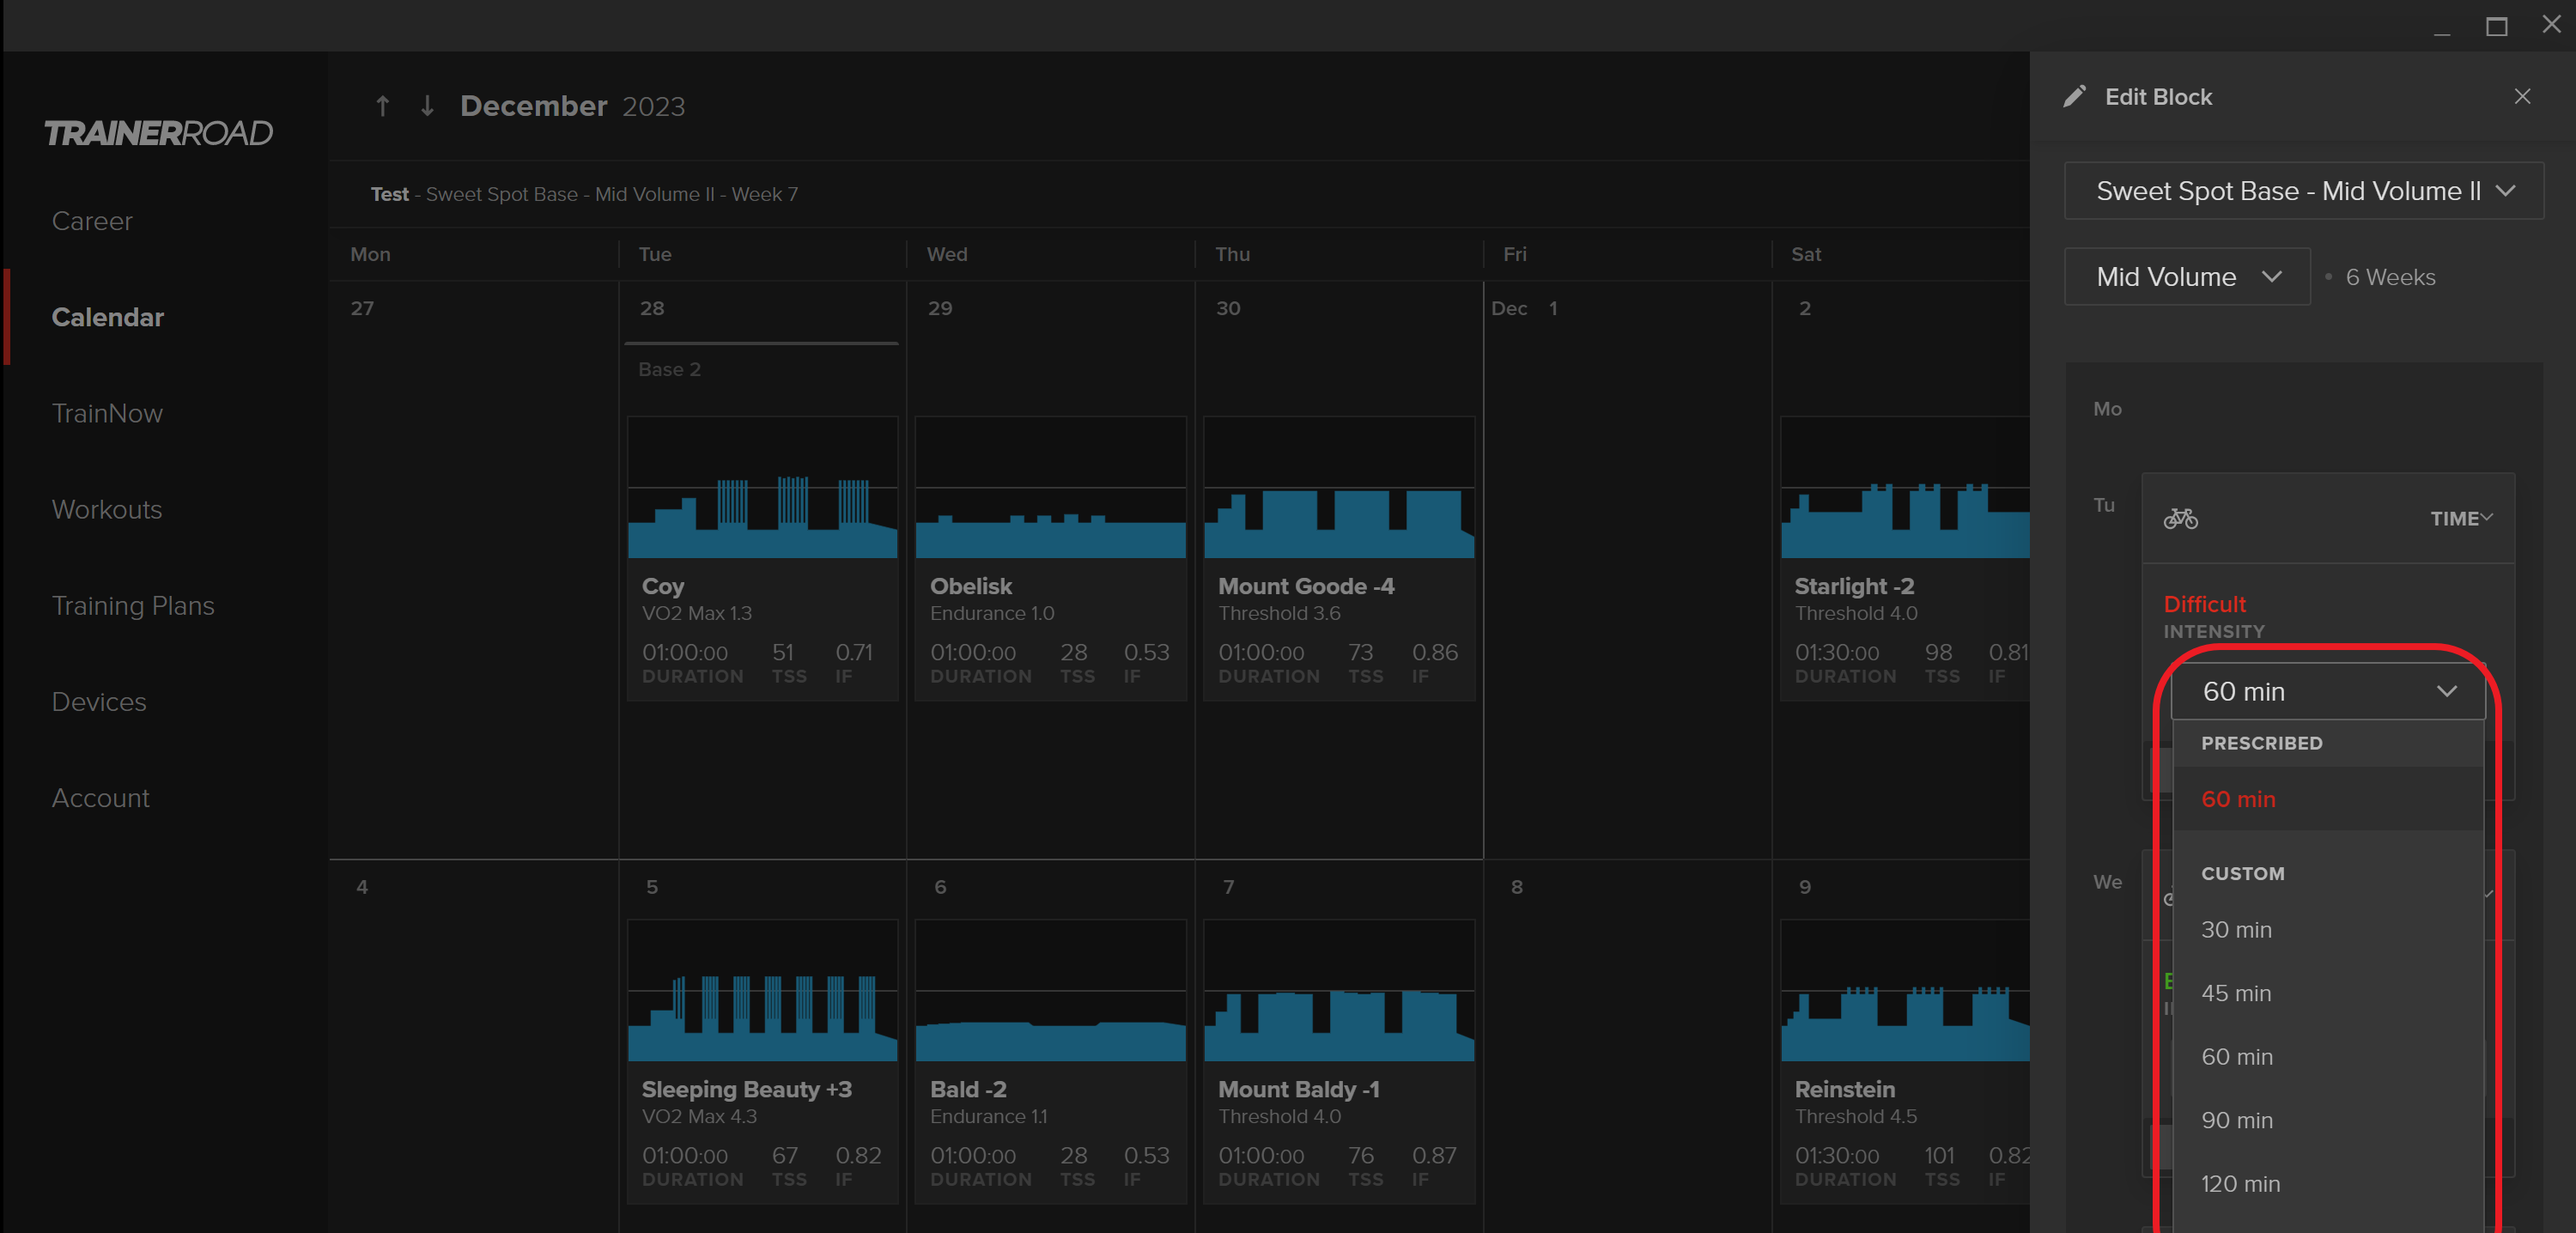Click the Base 2 label on November 28
The image size is (2576, 1233).
pyautogui.click(x=669, y=369)
